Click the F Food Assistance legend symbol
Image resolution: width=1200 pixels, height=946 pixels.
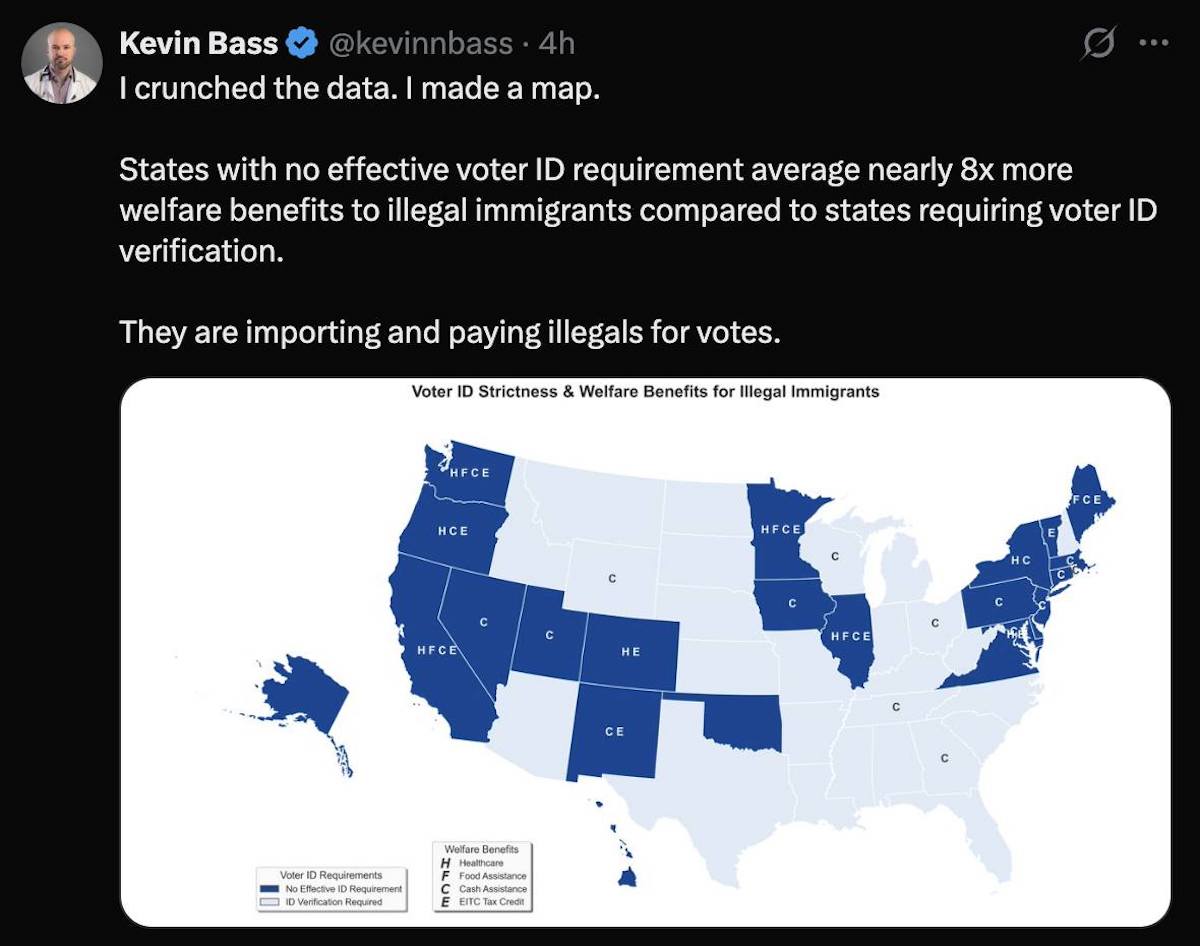[444, 875]
